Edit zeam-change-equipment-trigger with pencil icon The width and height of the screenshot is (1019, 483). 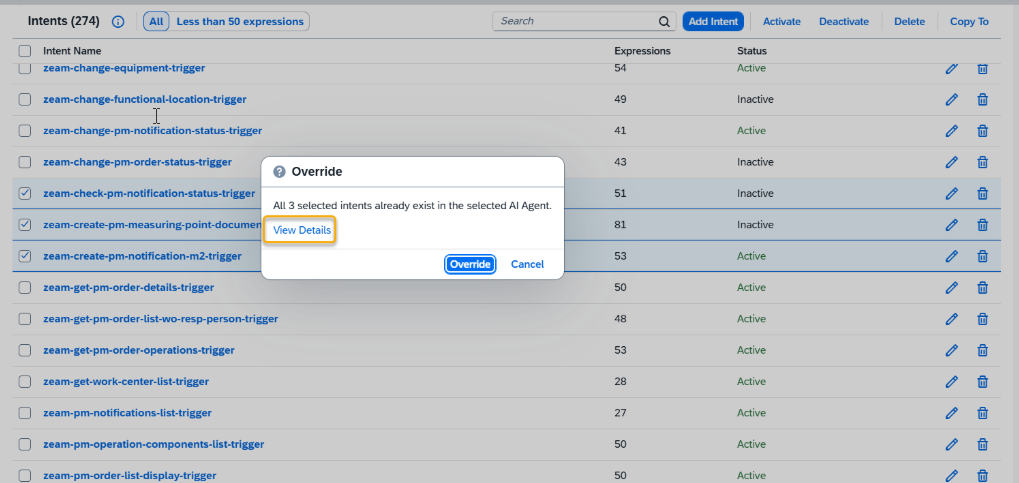pos(951,68)
